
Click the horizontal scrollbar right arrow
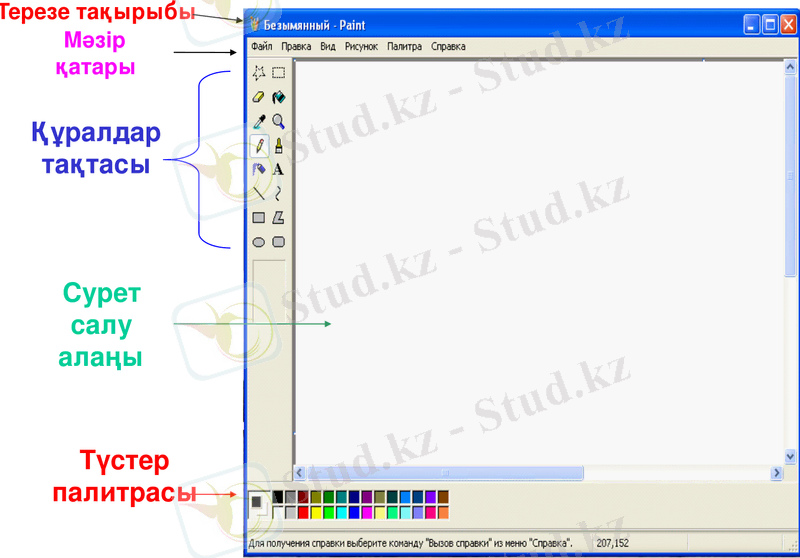pyautogui.click(x=776, y=472)
